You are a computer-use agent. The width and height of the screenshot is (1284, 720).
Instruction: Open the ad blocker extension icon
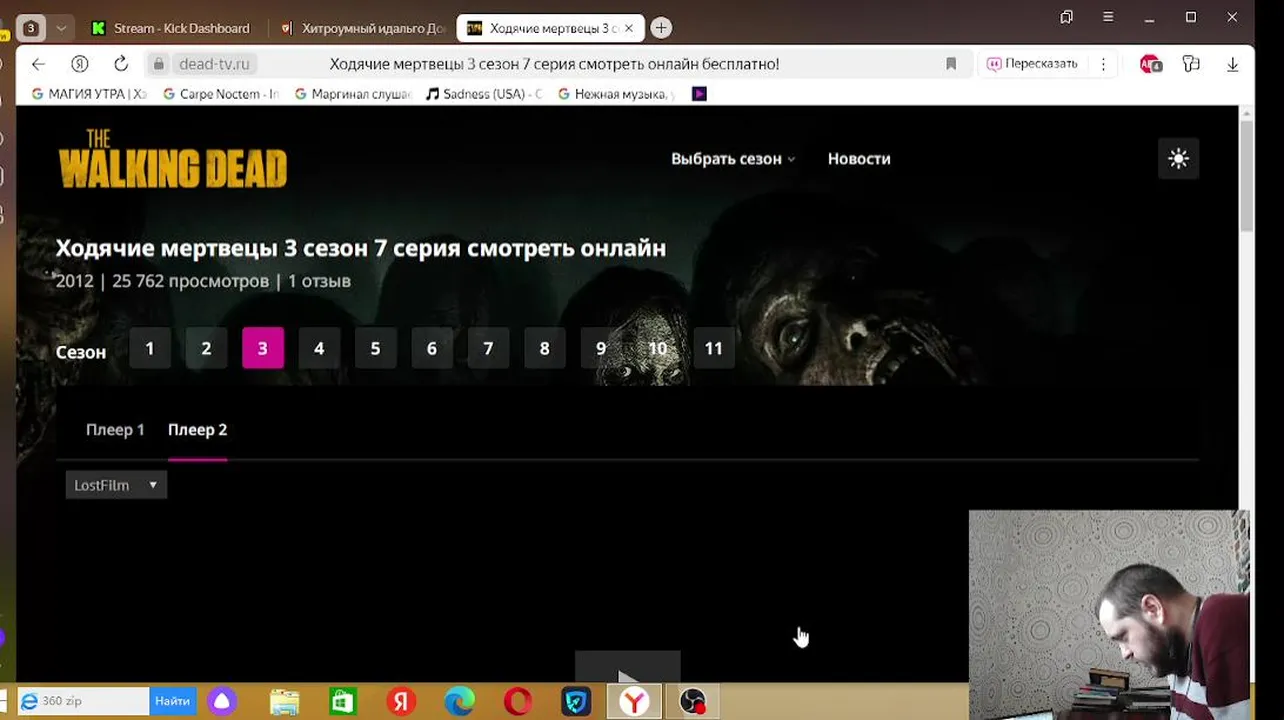coord(1150,64)
